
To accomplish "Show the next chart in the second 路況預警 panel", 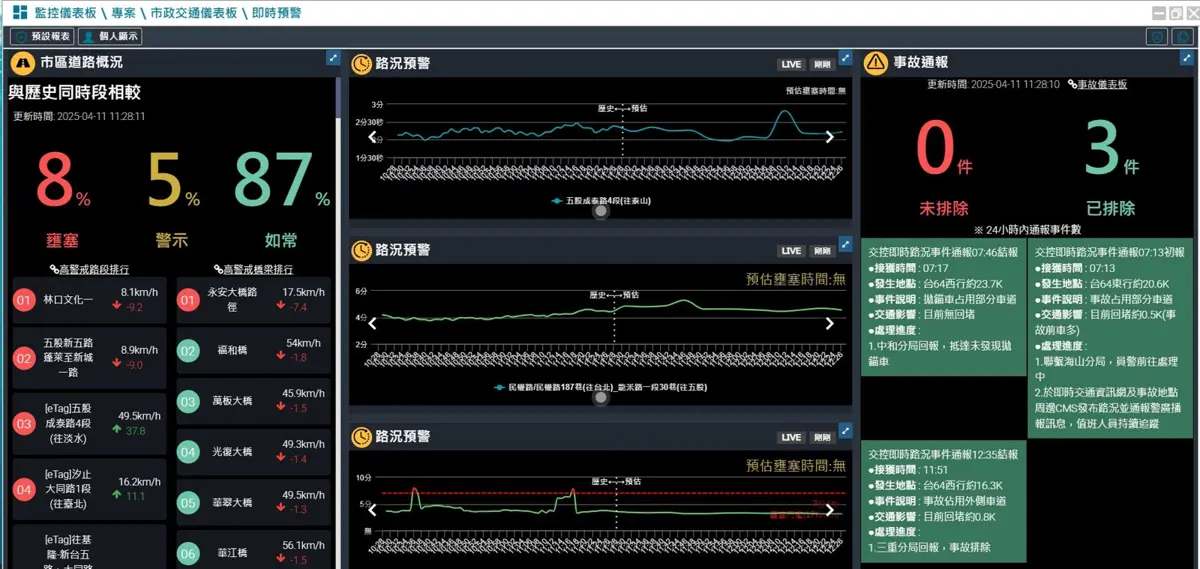I will click(x=829, y=323).
